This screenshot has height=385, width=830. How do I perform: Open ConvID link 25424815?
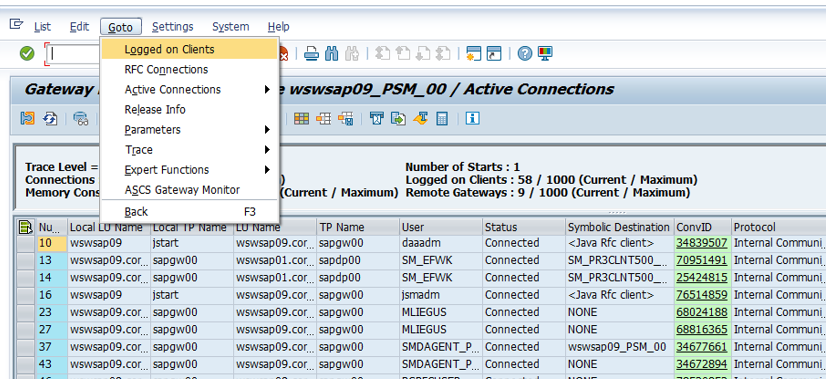[x=702, y=277]
